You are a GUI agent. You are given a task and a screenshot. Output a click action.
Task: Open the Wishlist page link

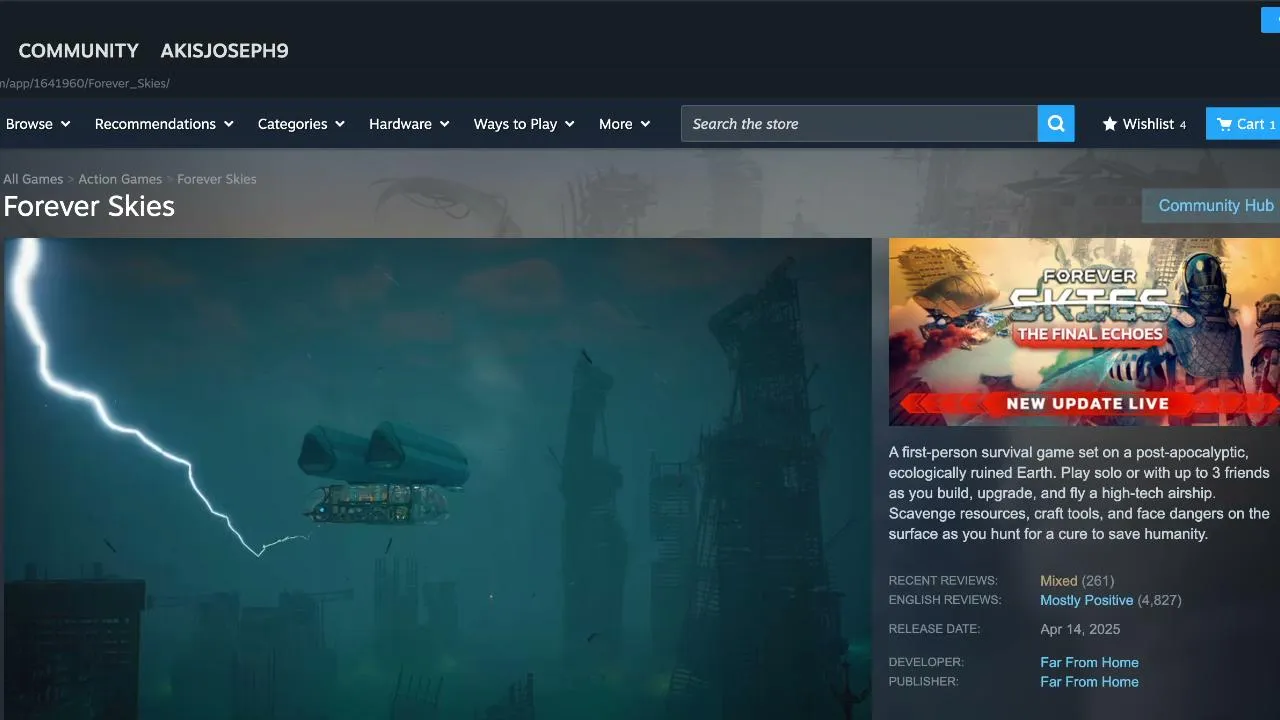pyautogui.click(x=1144, y=124)
